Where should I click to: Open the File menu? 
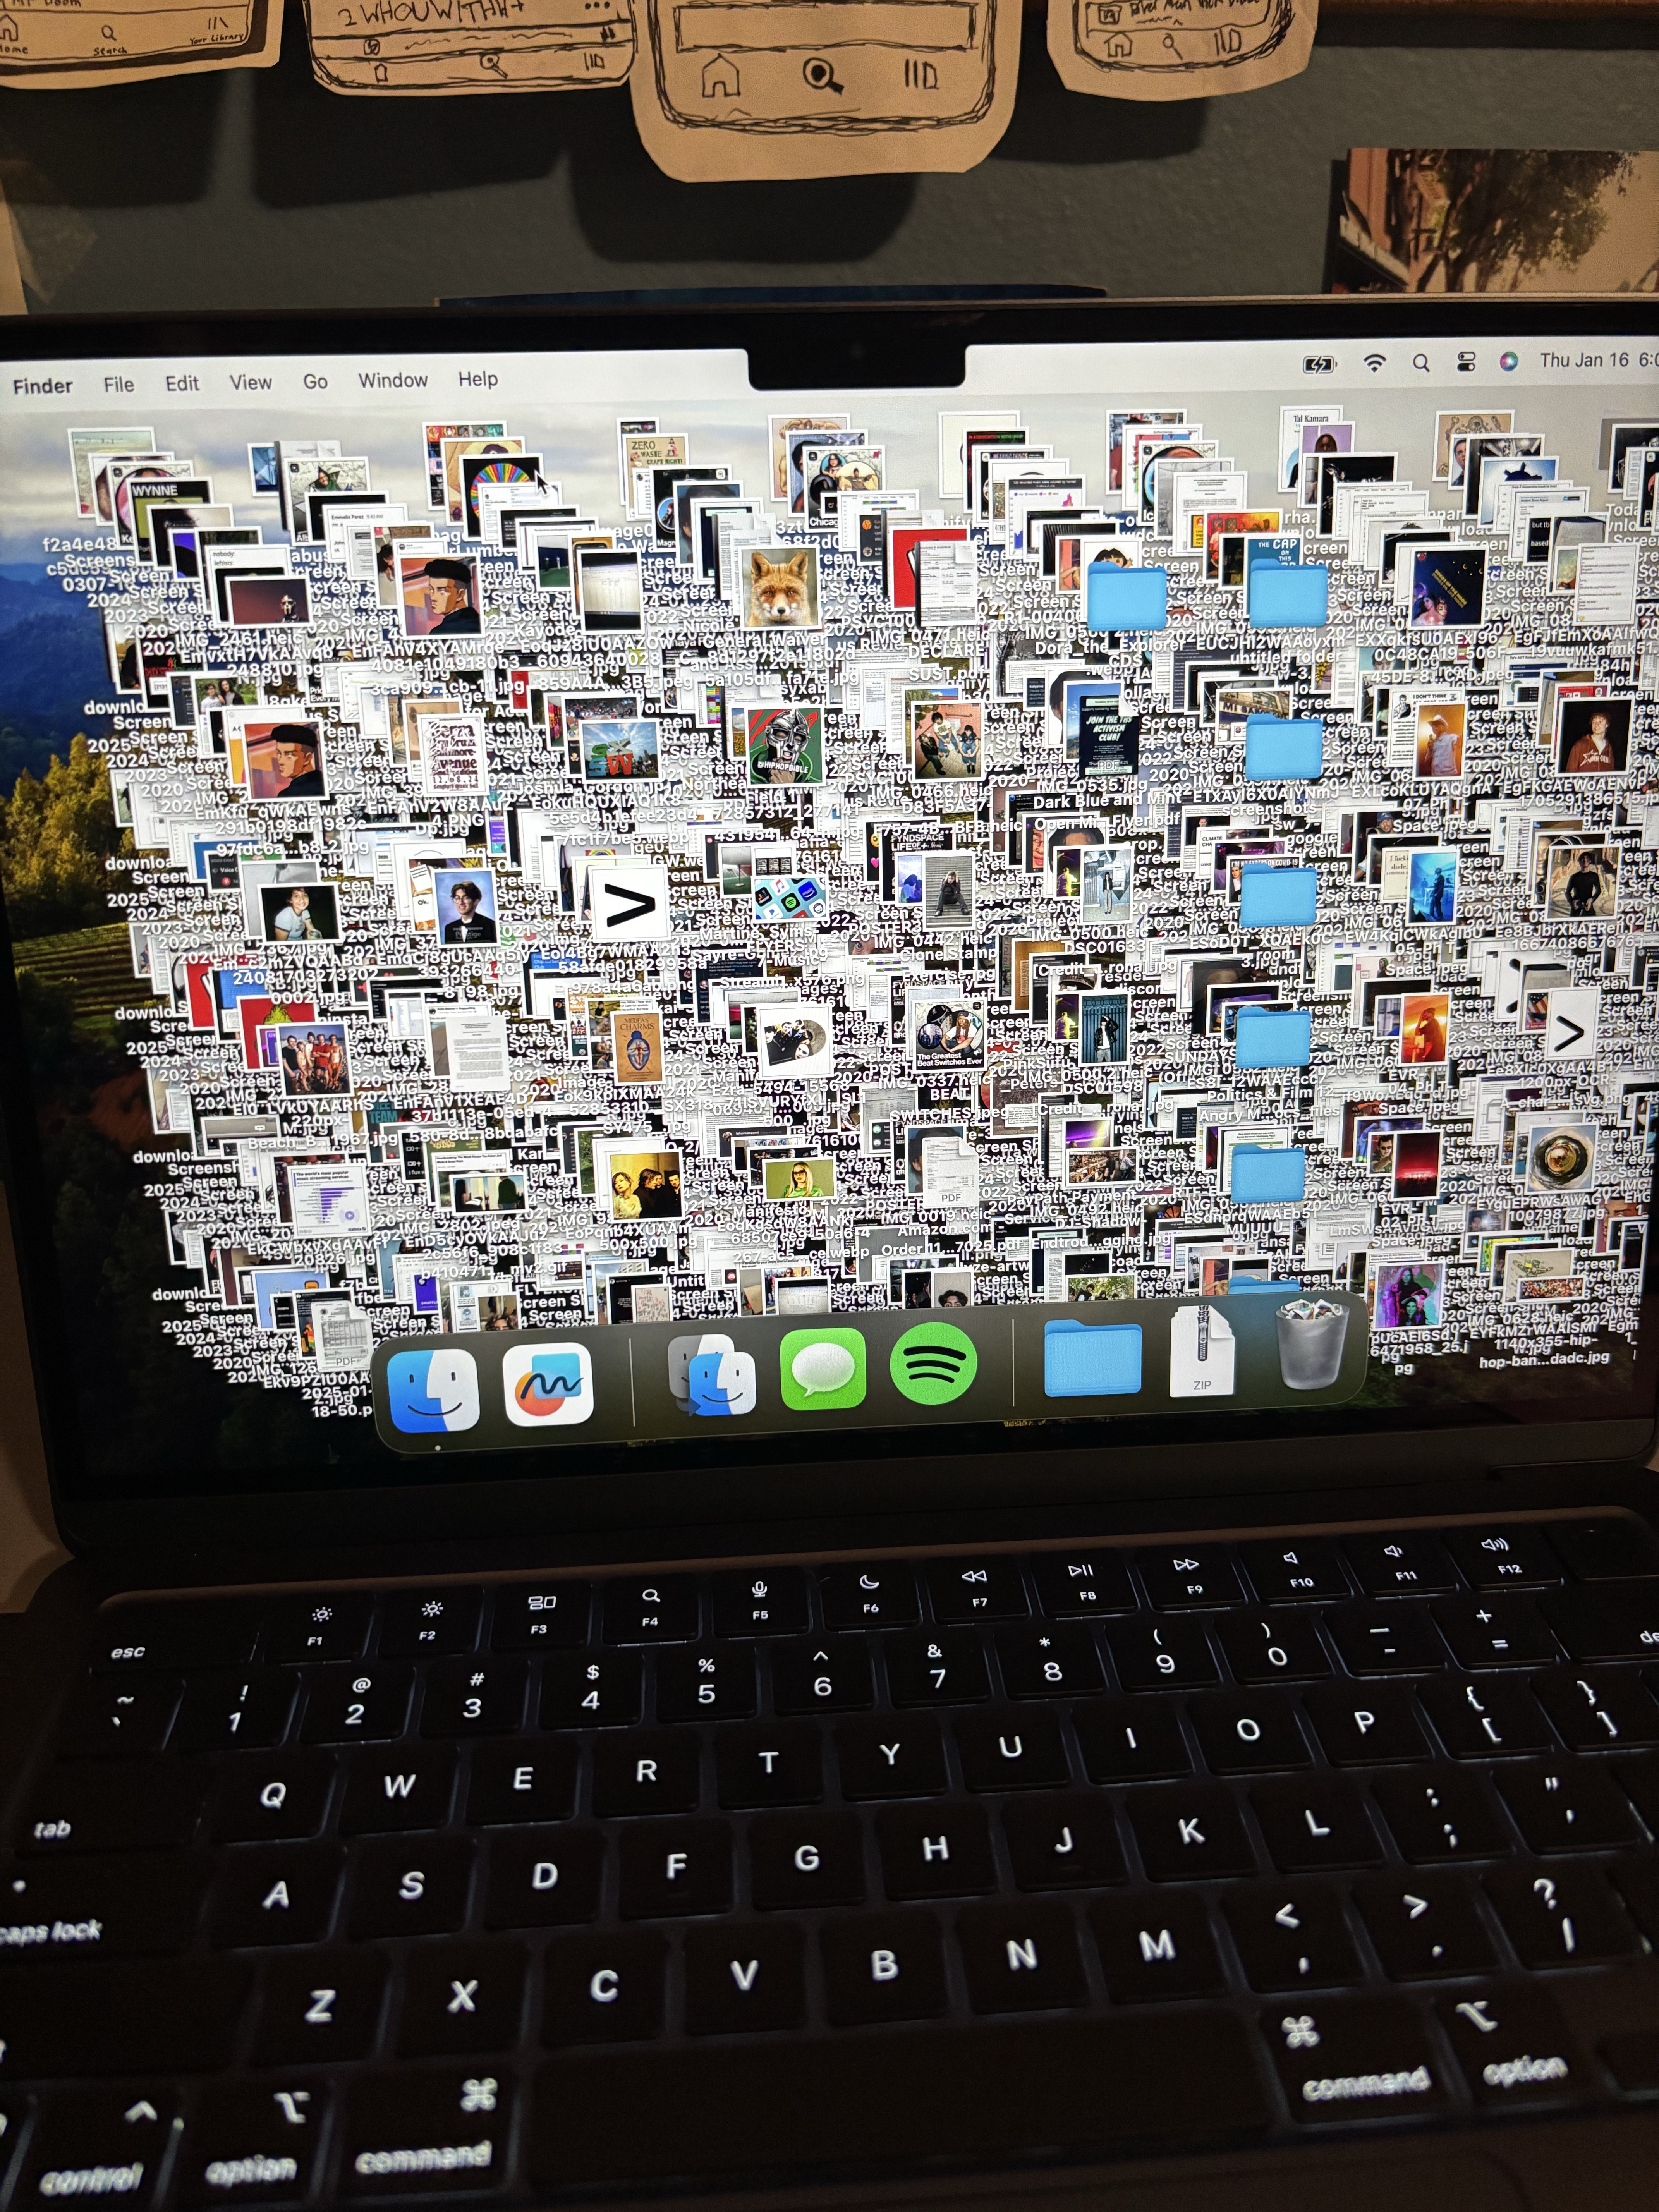click(x=118, y=384)
